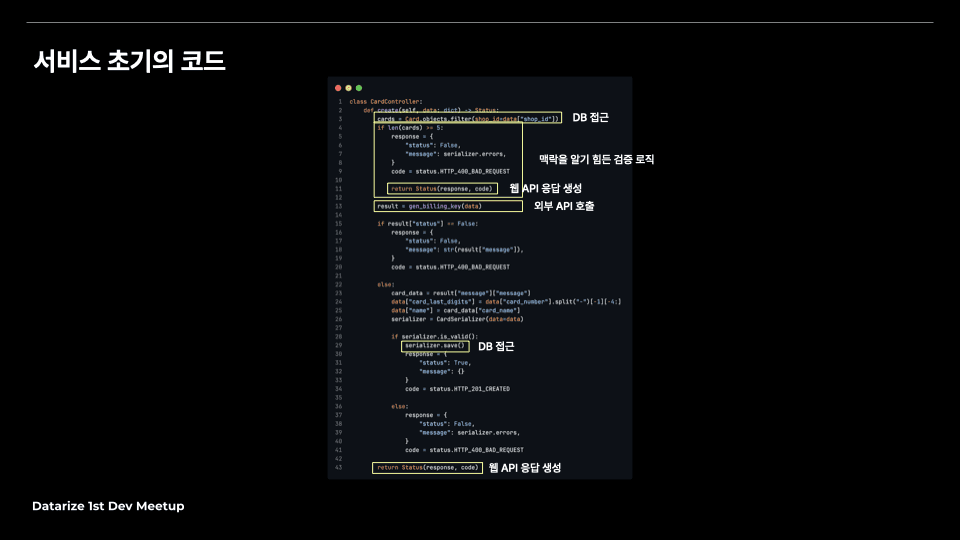Image resolution: width=960 pixels, height=540 pixels.
Task: Click the red close dot of the code window
Action: tap(338, 88)
